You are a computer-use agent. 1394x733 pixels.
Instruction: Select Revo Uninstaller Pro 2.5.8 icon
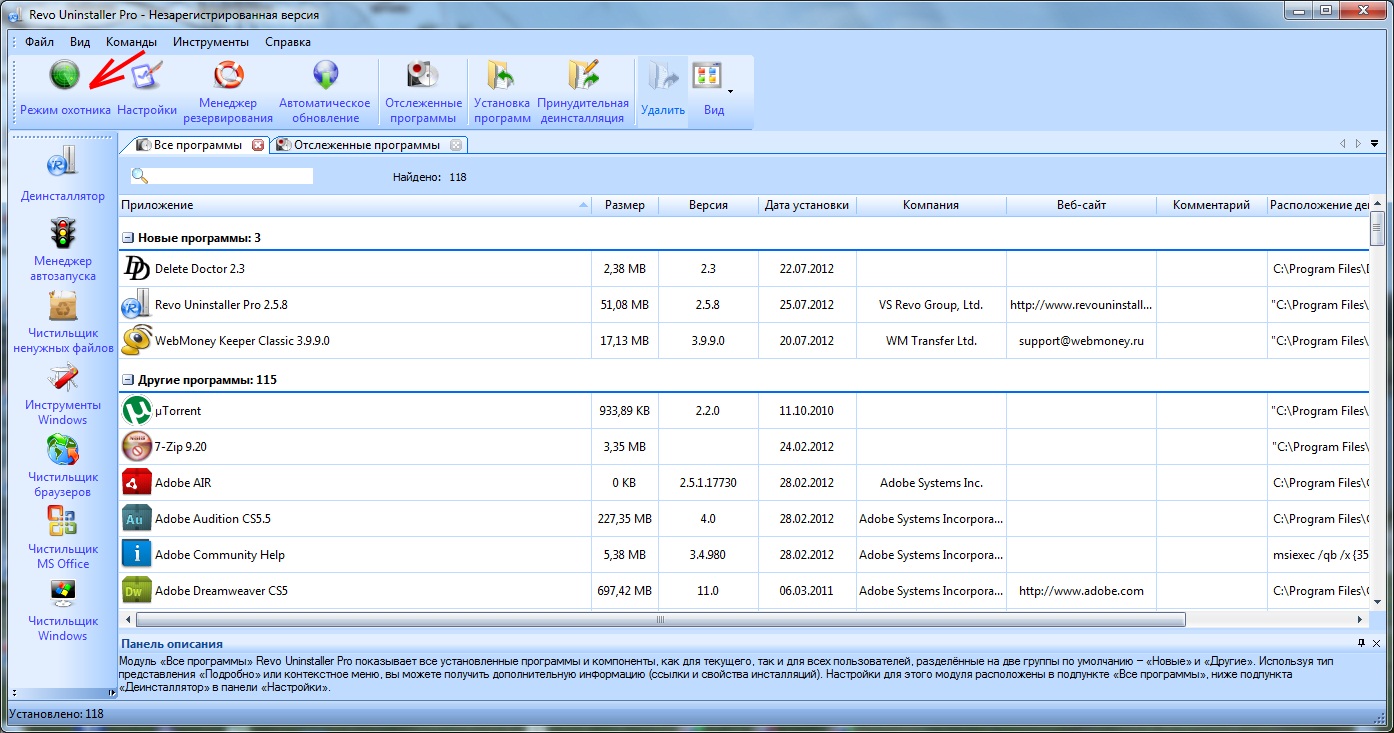[x=136, y=305]
